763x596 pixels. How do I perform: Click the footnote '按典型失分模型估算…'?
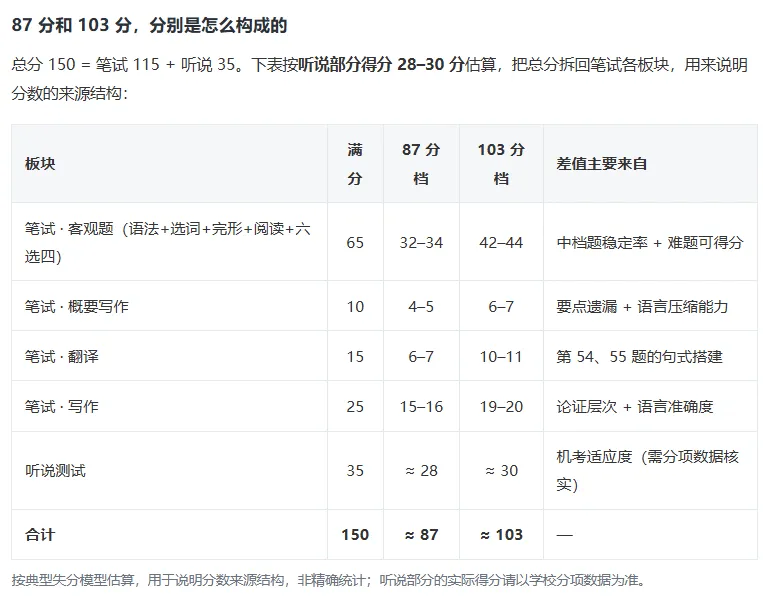coord(329,580)
